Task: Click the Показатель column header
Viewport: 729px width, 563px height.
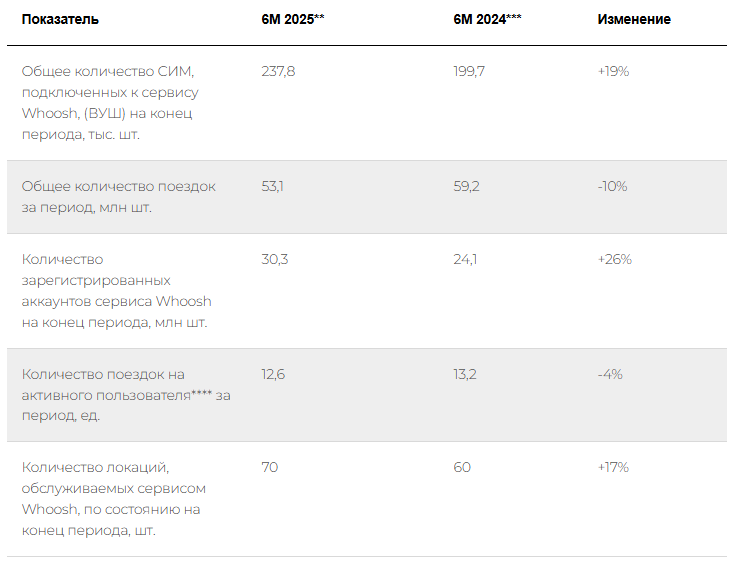Action: (60, 20)
